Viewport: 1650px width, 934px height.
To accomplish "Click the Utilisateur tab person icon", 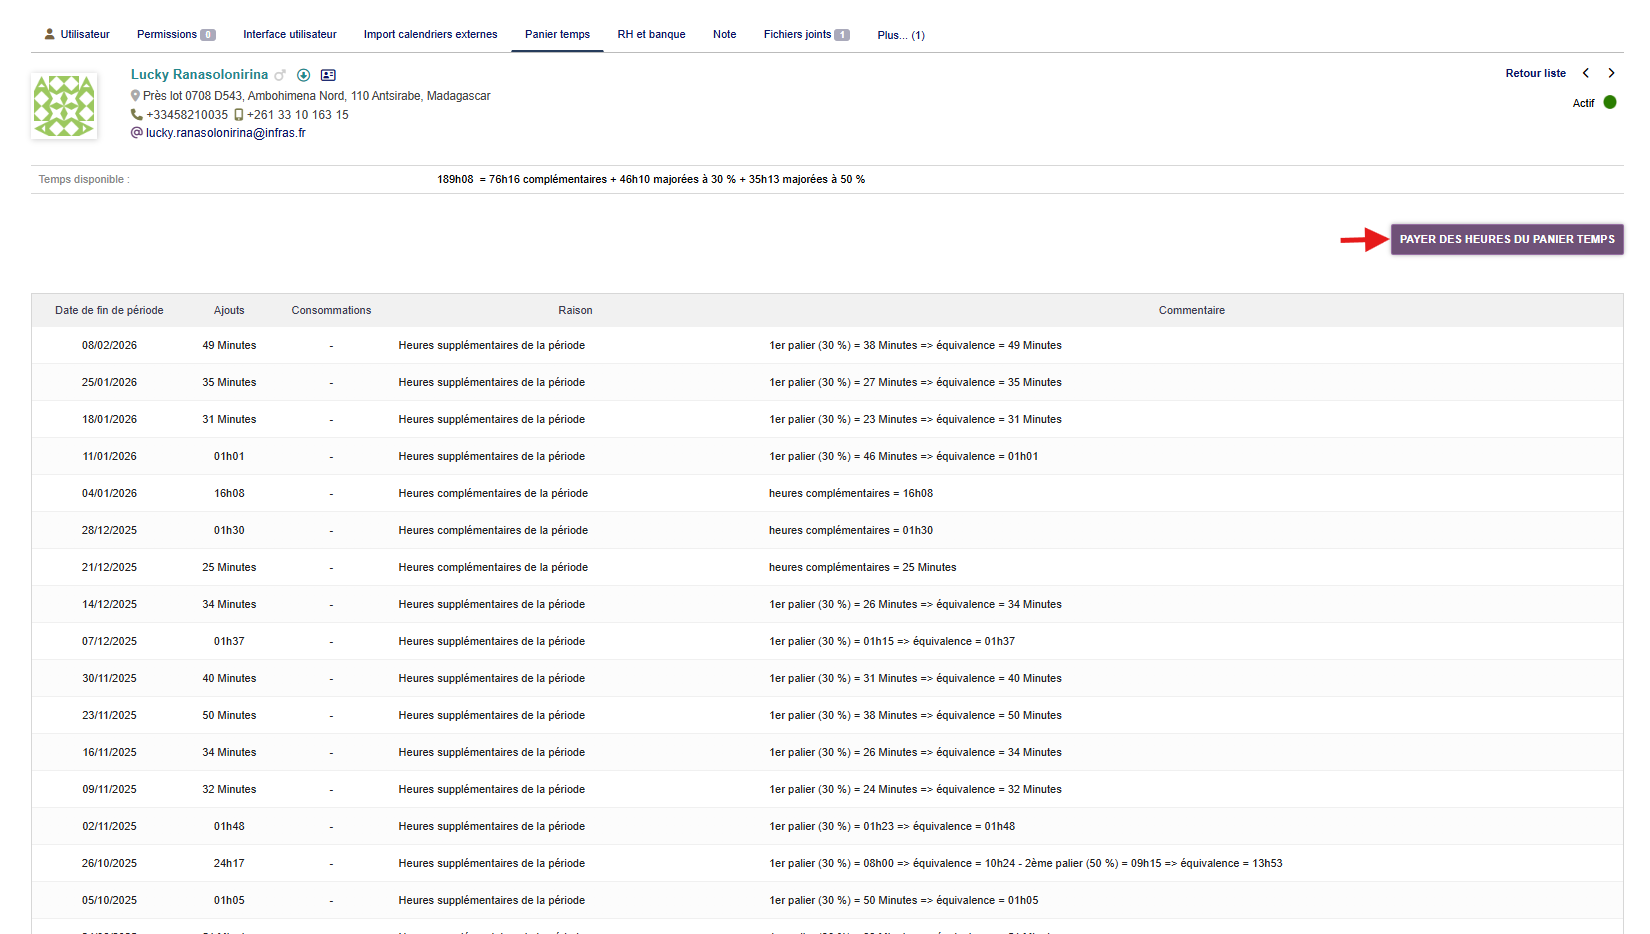I will coord(49,34).
